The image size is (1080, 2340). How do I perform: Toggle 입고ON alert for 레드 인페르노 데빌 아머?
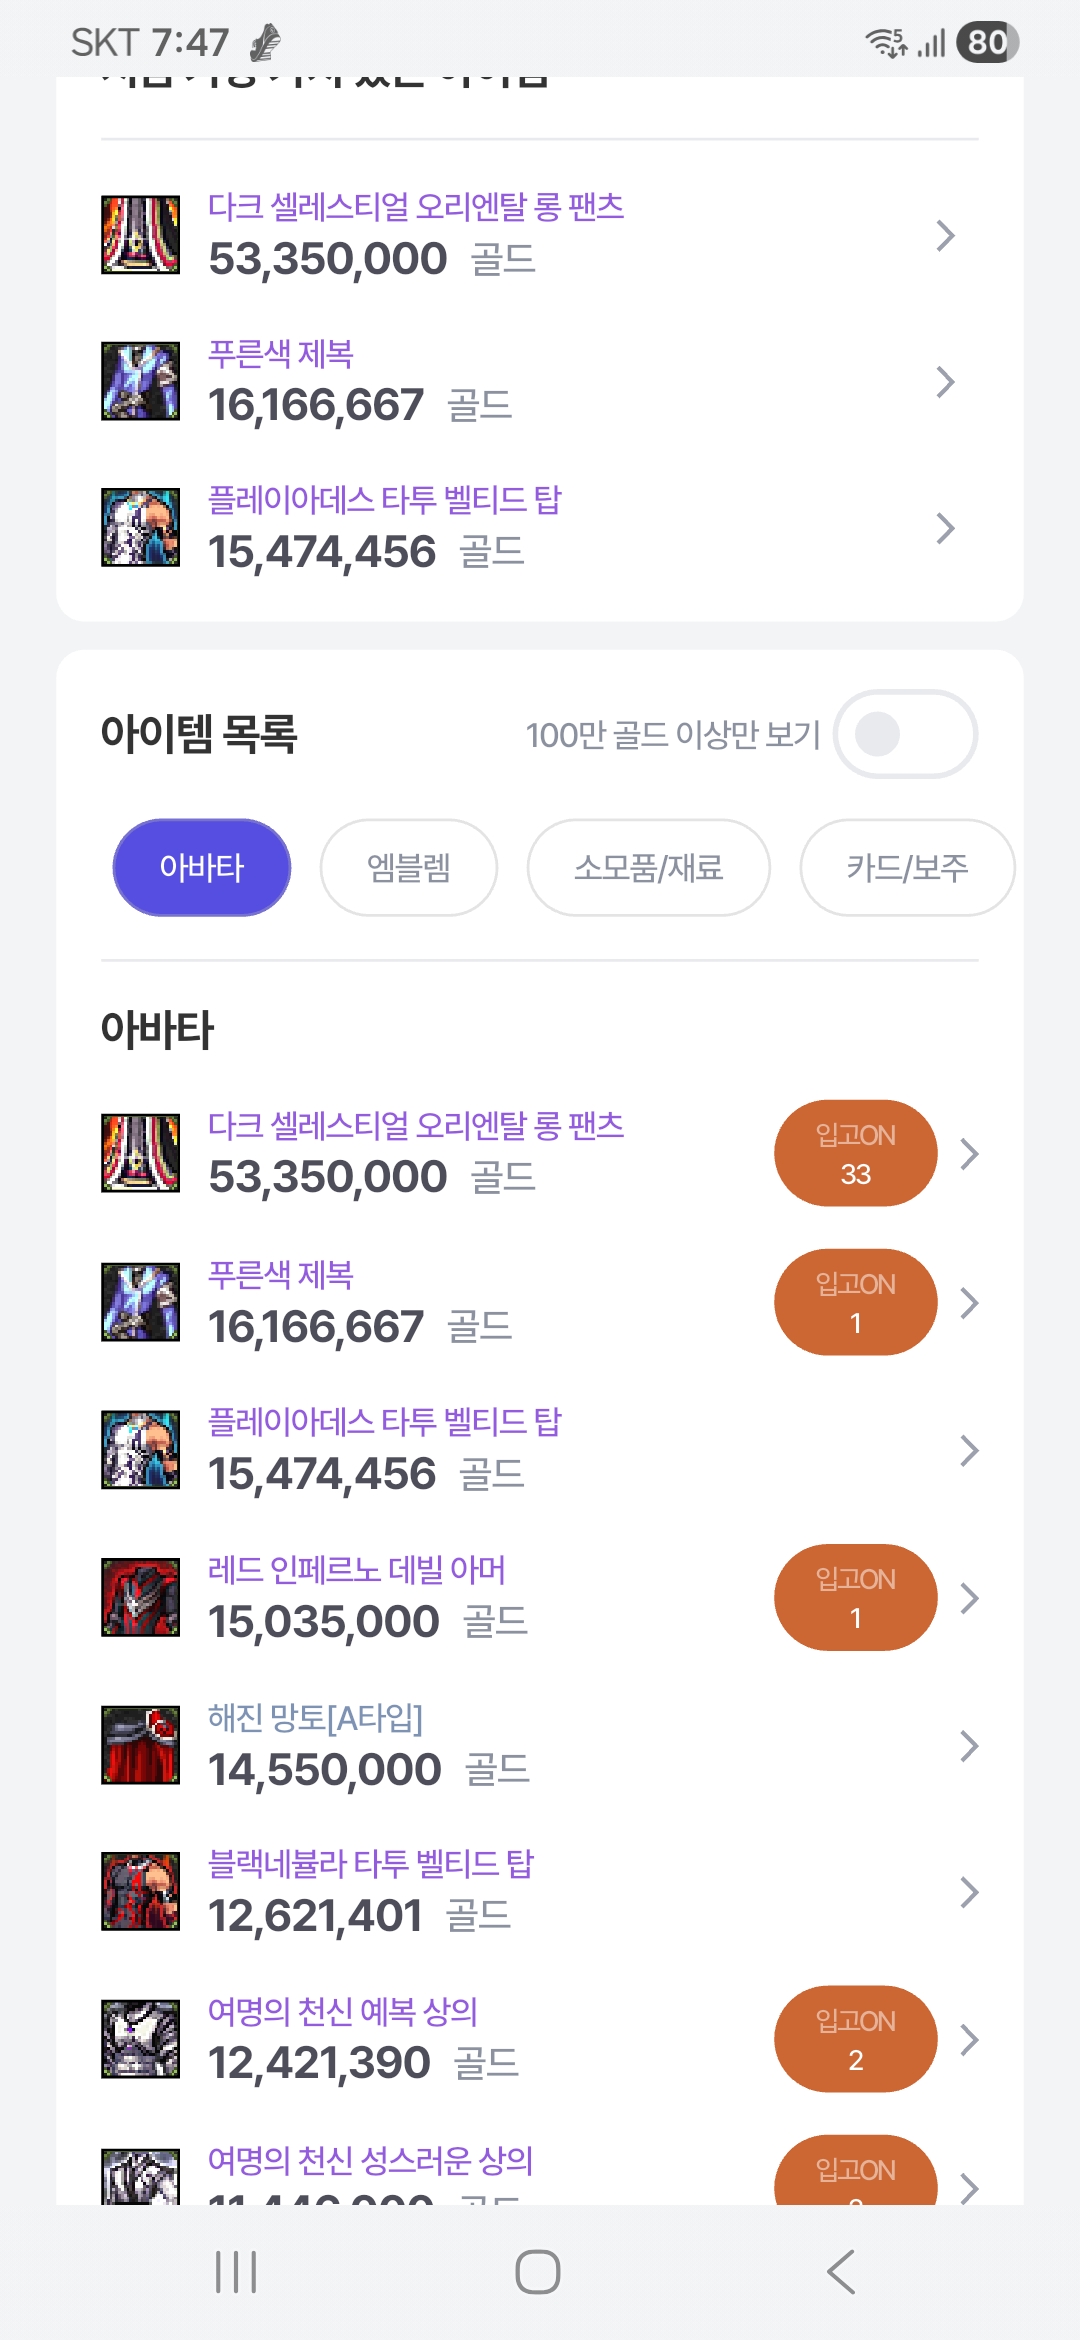pyautogui.click(x=855, y=1598)
